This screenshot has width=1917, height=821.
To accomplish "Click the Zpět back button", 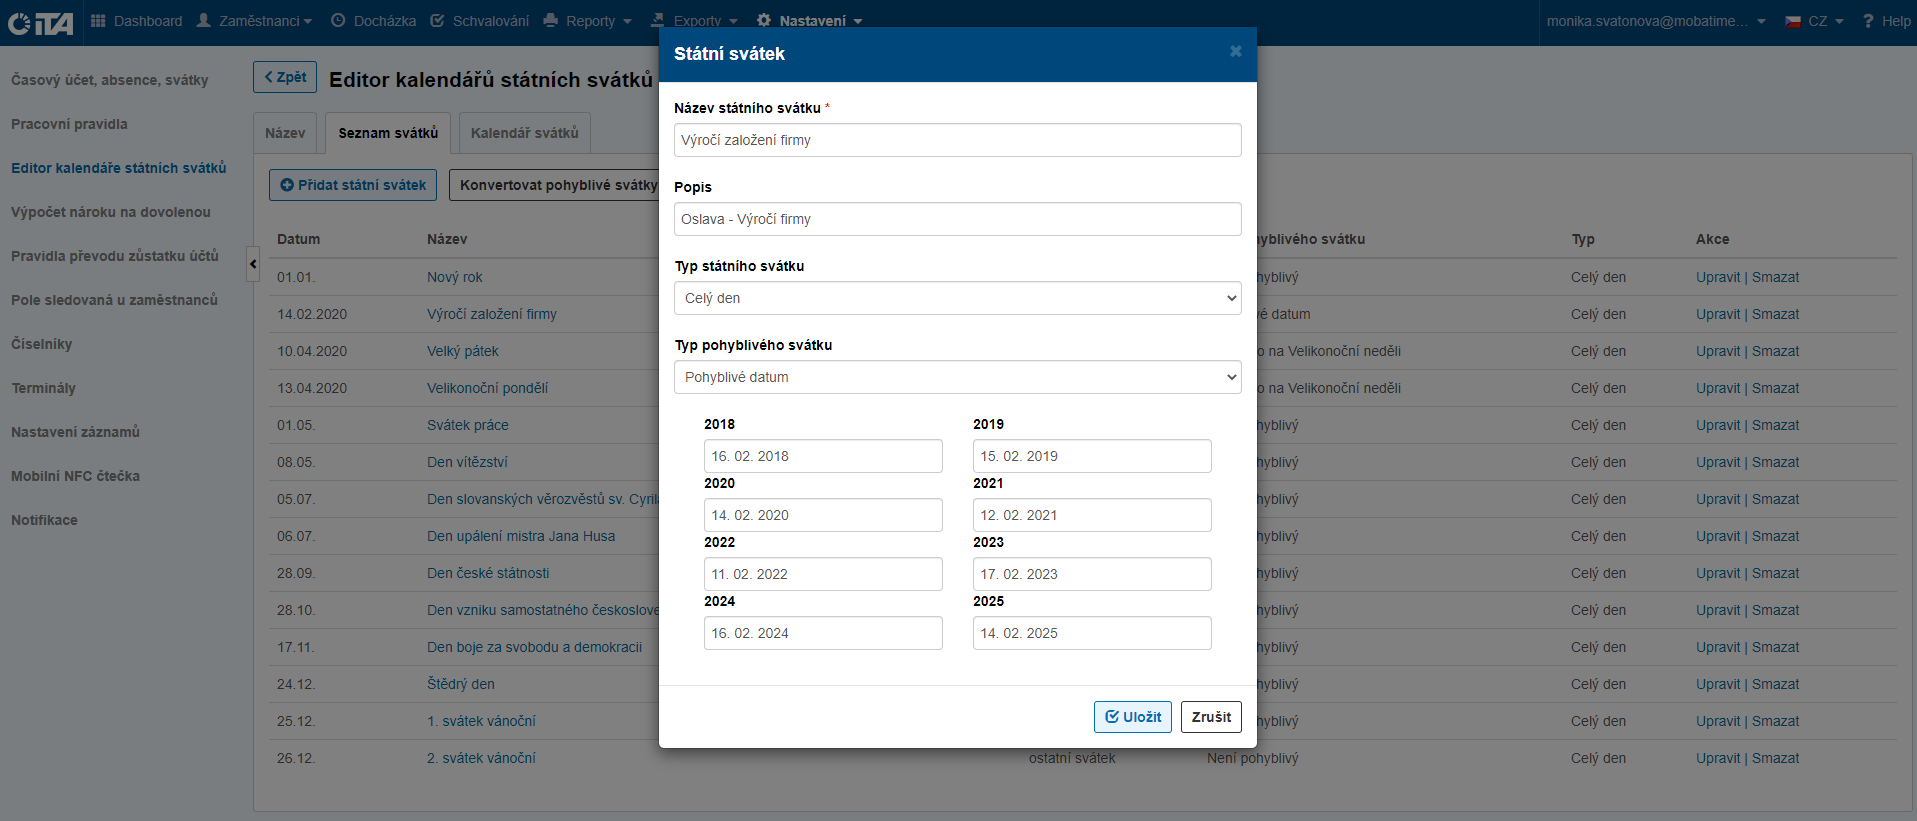I will pyautogui.click(x=285, y=77).
